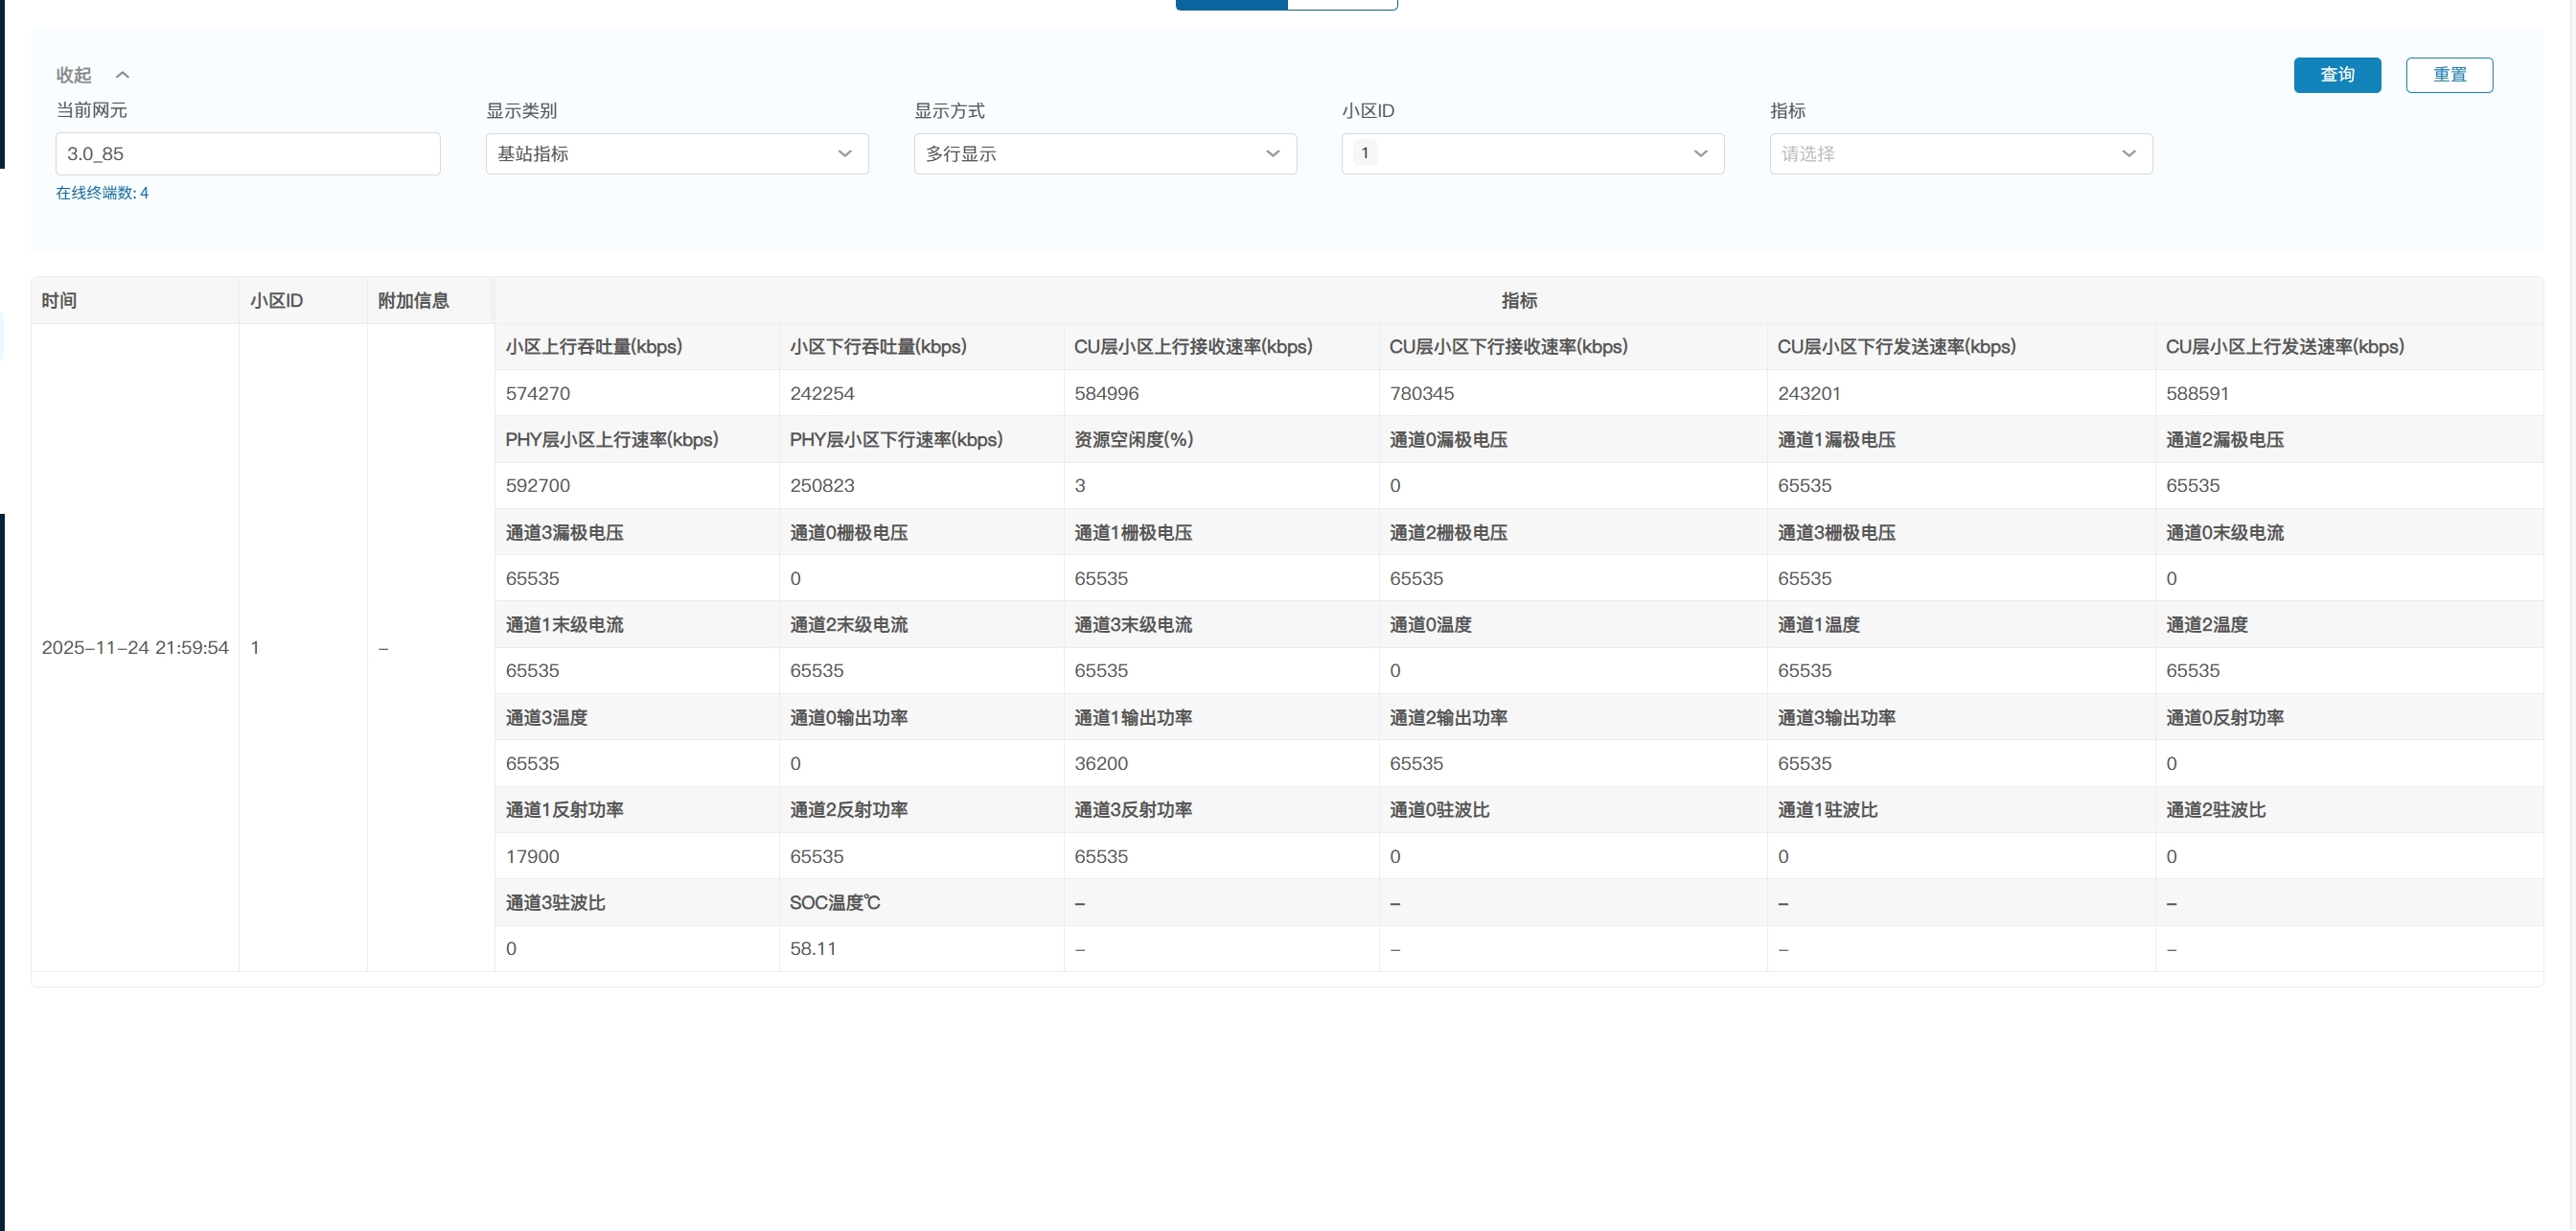Click the 在线终端数: 4 link

click(x=102, y=193)
